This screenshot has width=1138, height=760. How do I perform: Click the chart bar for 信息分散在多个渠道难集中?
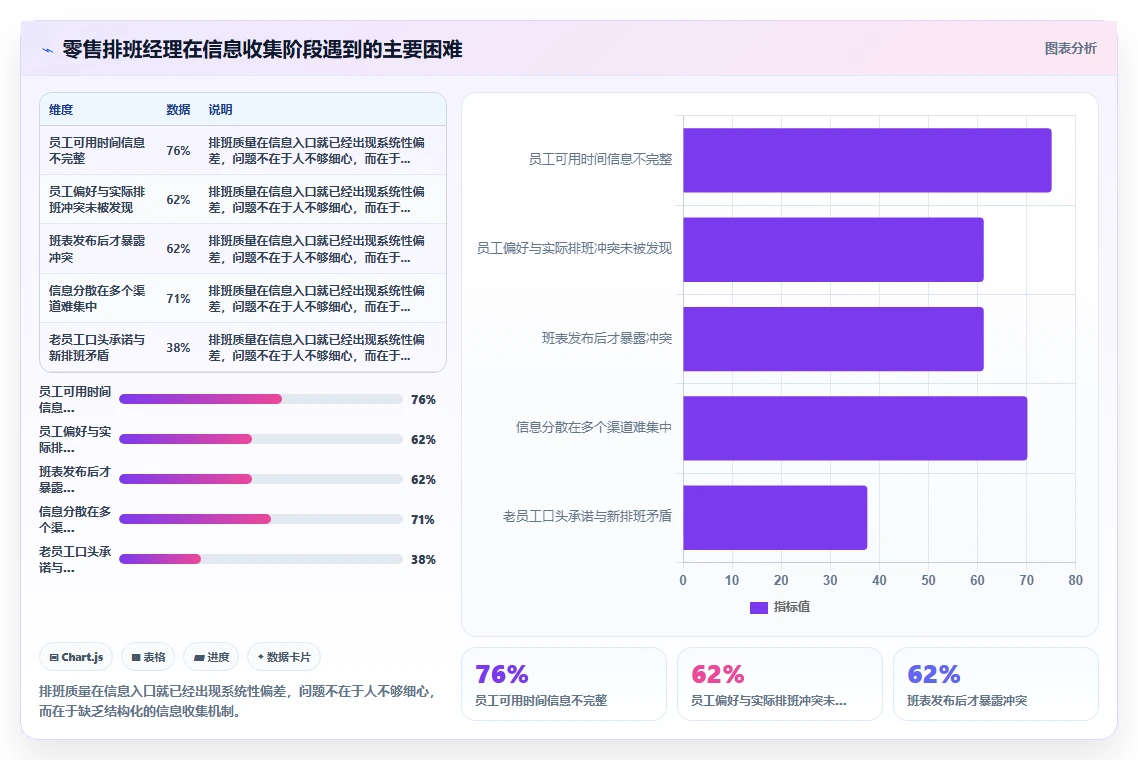(x=855, y=428)
